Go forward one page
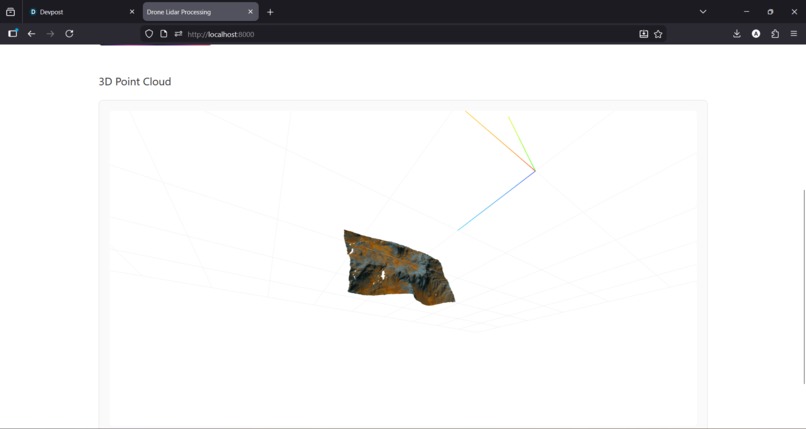 point(50,34)
